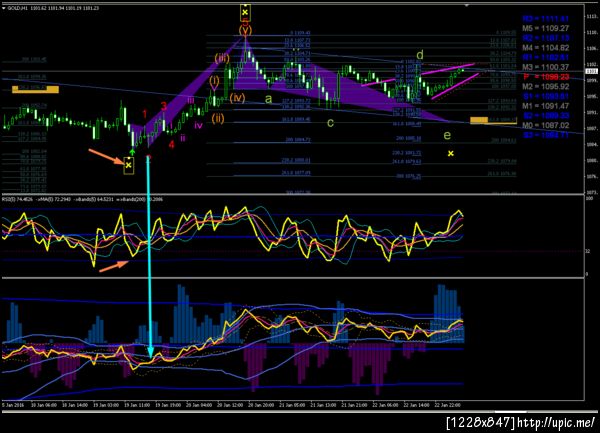The image size is (600, 433).
Task: Click the arrow before the GOLD,H1 title
Action: 4,8
